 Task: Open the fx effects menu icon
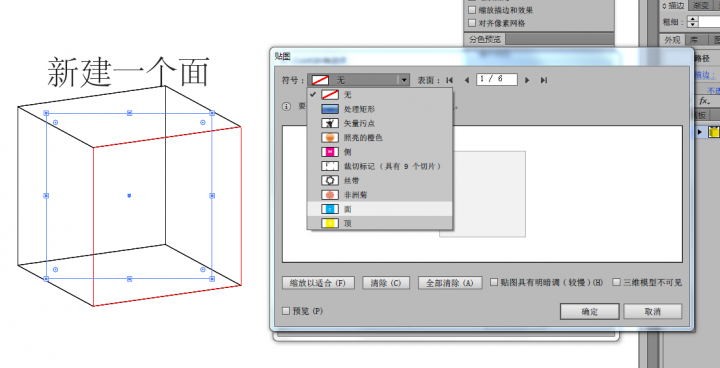pyautogui.click(x=705, y=101)
